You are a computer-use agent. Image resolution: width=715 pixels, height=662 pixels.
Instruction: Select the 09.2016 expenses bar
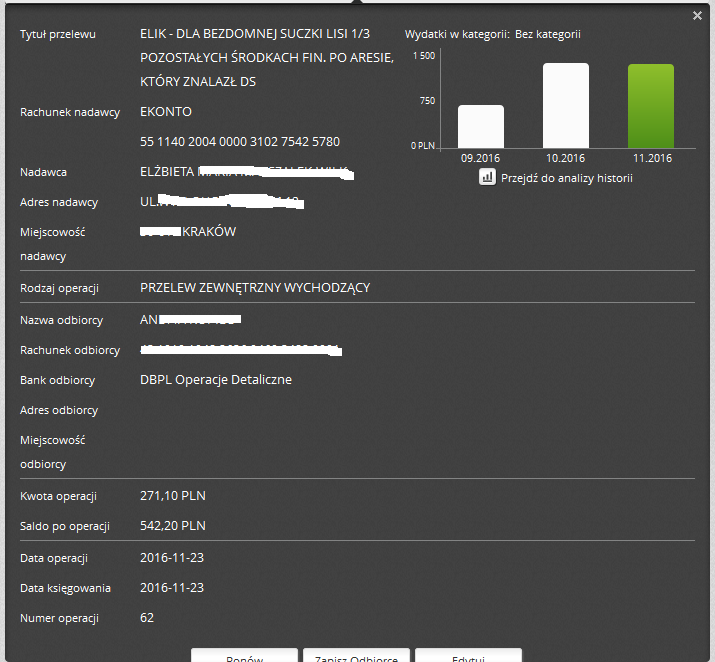[x=481, y=127]
